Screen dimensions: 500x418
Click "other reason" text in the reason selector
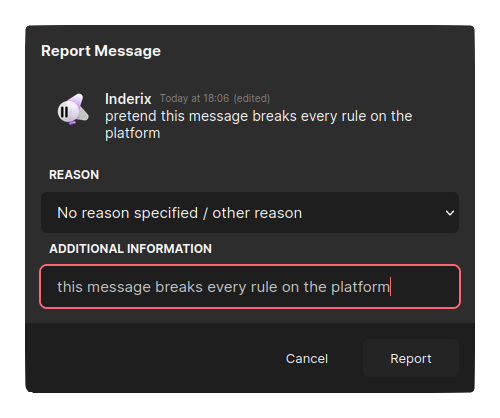pyautogui.click(x=257, y=213)
